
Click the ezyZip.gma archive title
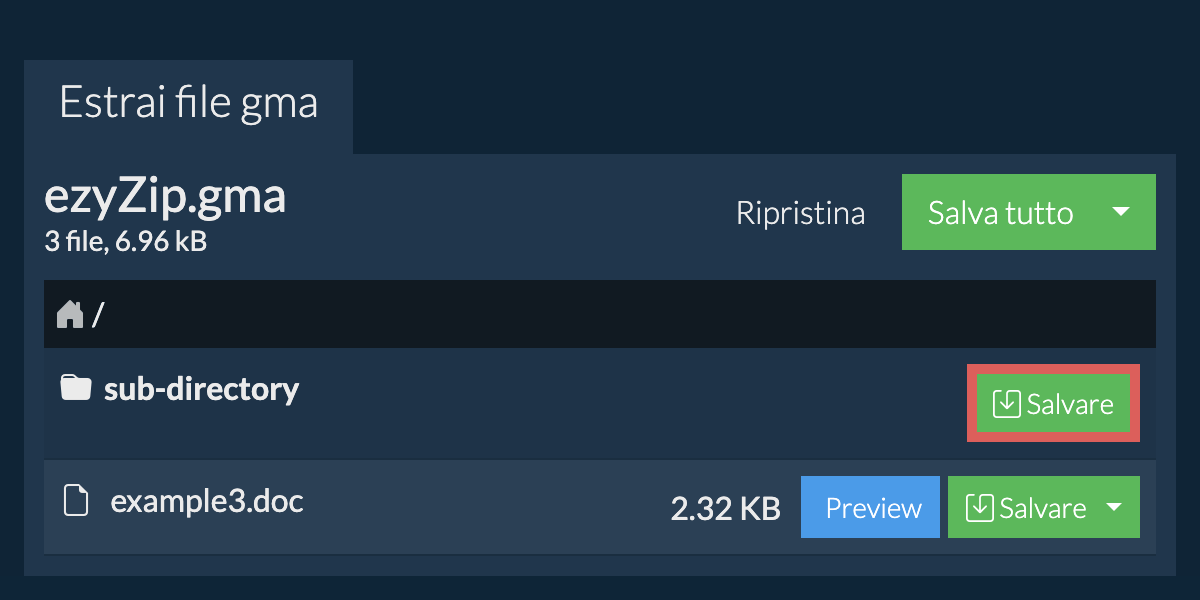pos(165,197)
